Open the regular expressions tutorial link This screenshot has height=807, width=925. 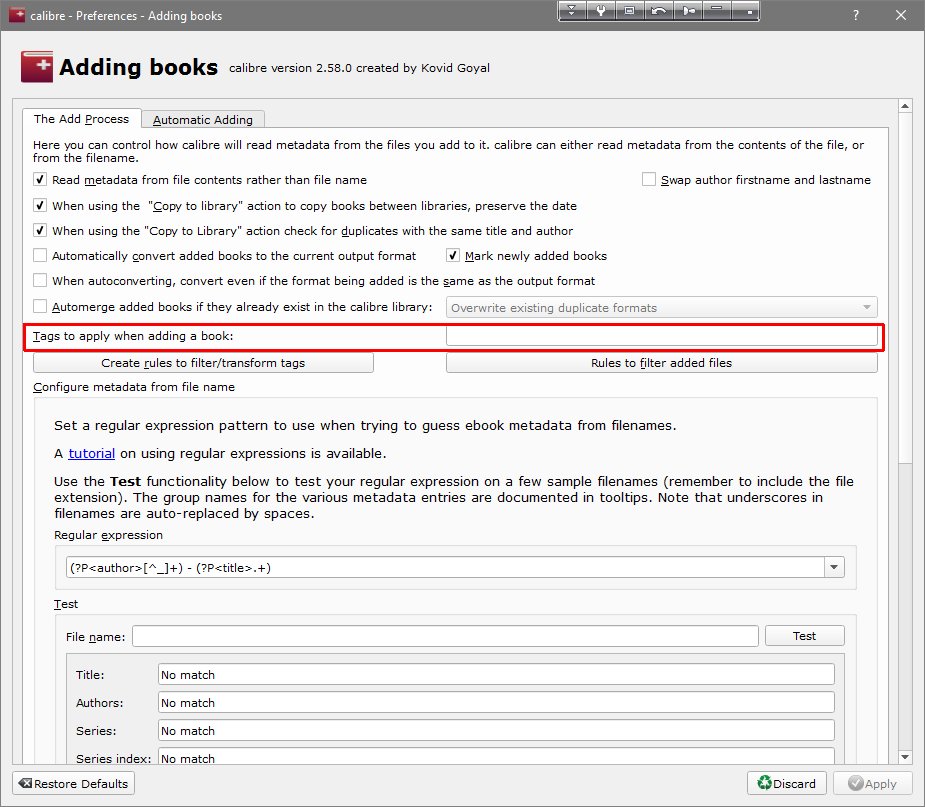click(x=91, y=453)
